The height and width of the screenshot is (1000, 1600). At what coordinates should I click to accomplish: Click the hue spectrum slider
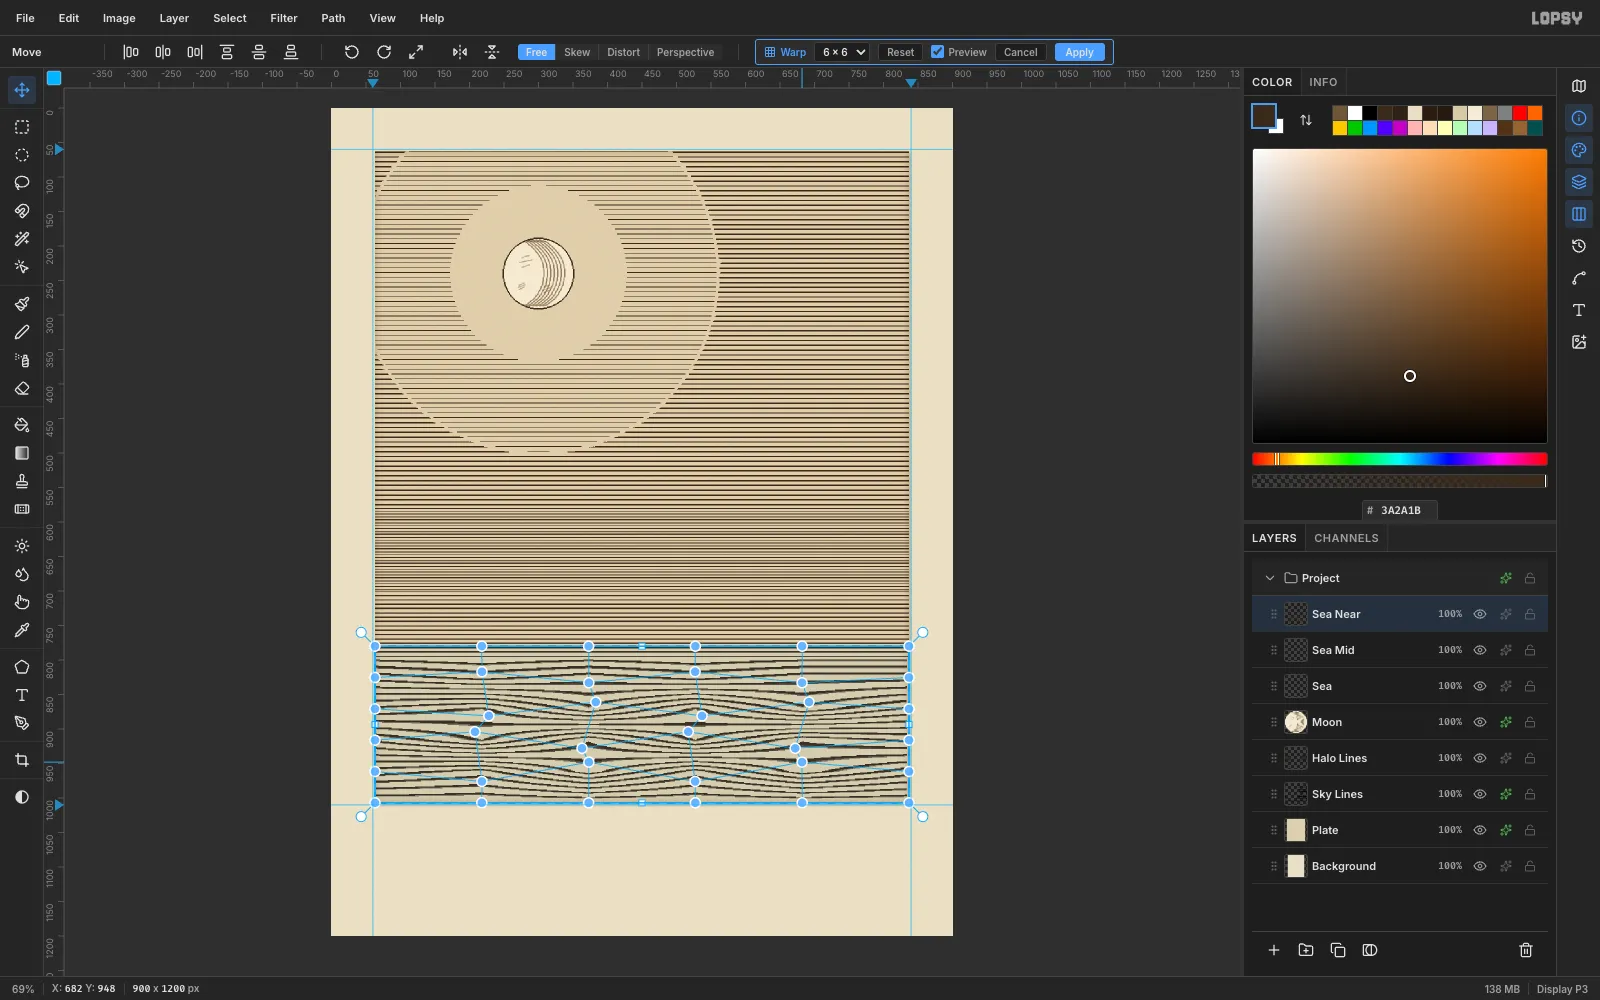coord(1399,459)
